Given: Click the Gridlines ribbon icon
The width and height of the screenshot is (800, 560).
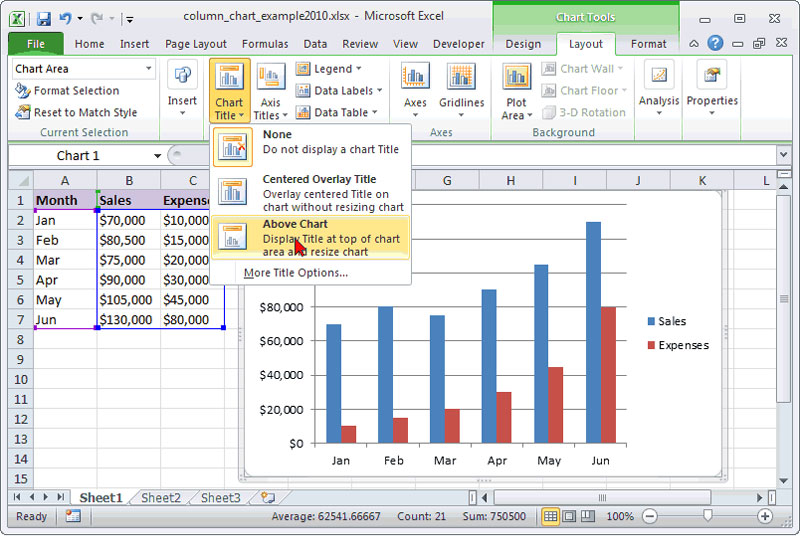Looking at the screenshot, I should click(x=461, y=77).
